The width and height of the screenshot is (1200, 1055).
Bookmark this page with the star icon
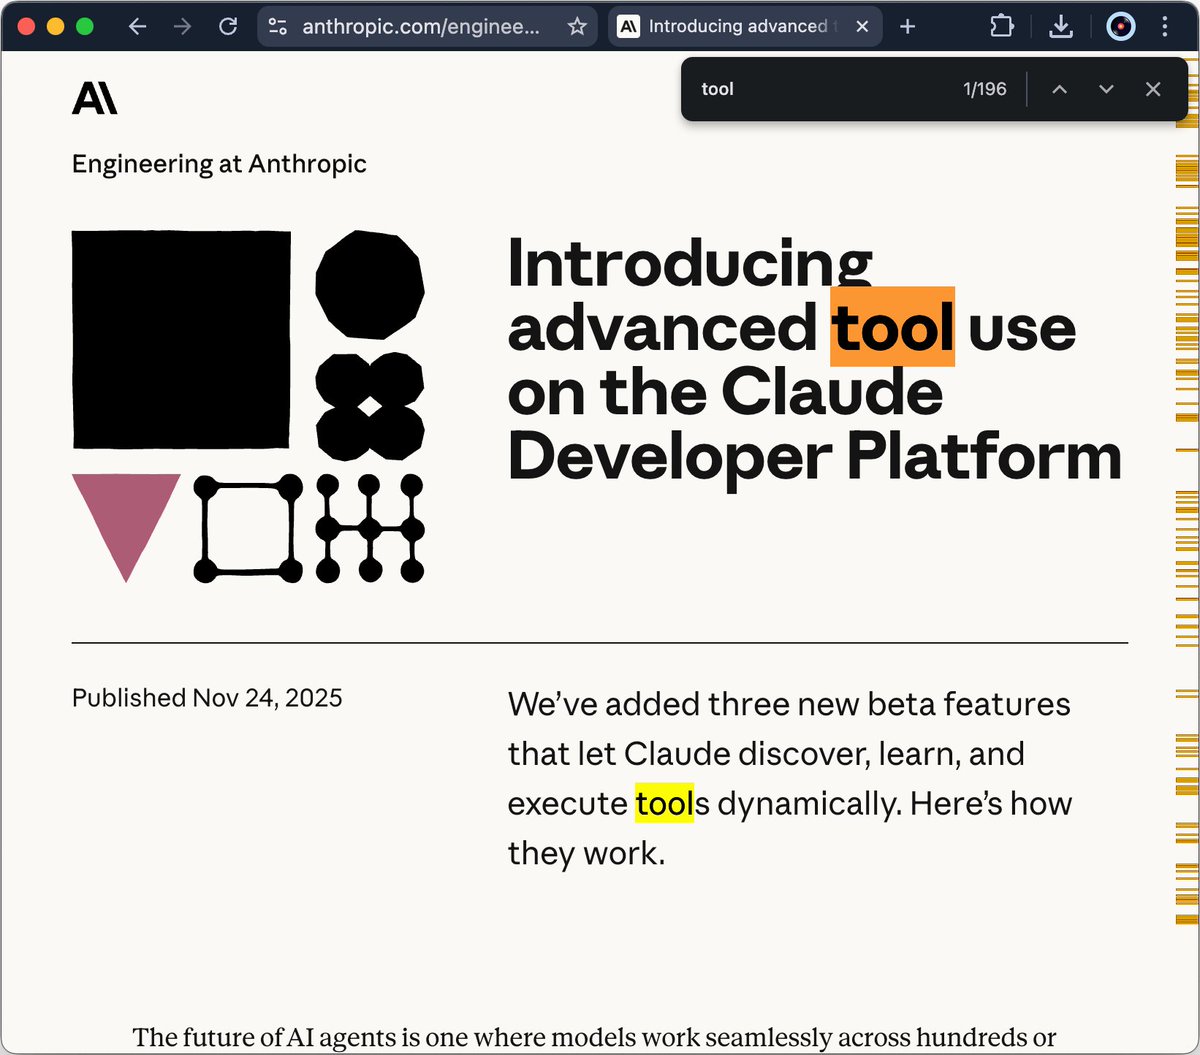577,27
